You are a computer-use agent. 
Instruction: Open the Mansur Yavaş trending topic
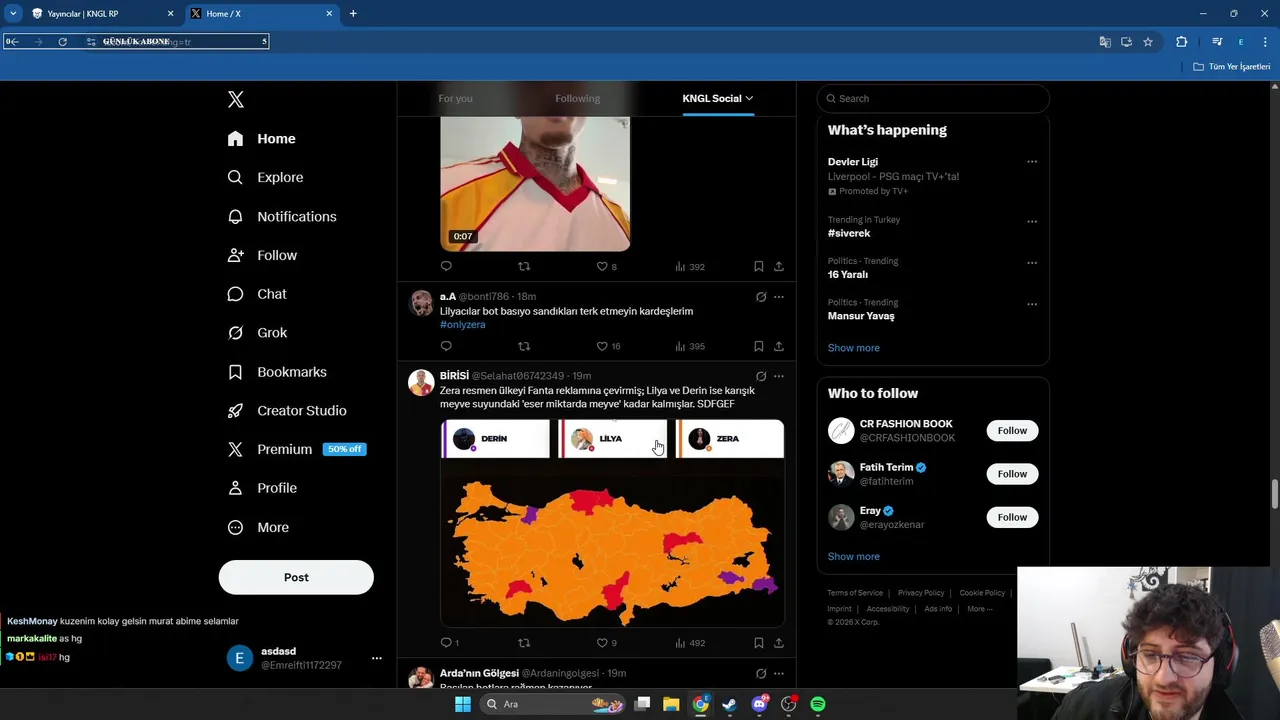(861, 316)
